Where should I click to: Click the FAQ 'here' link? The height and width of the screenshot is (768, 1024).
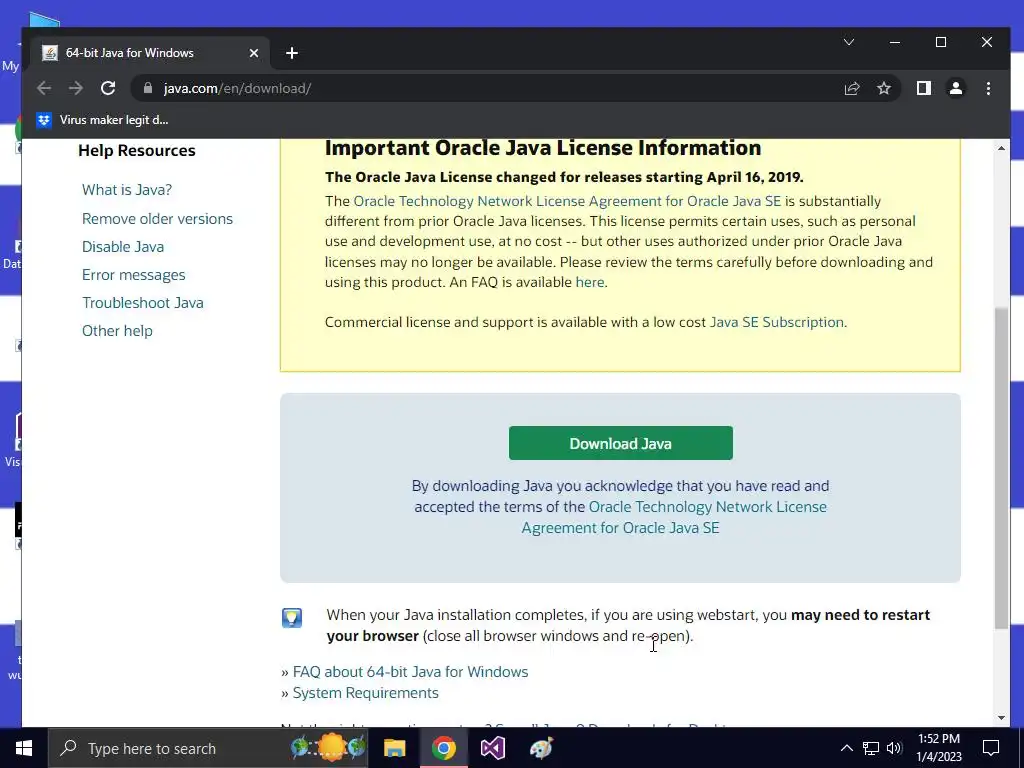coord(590,282)
